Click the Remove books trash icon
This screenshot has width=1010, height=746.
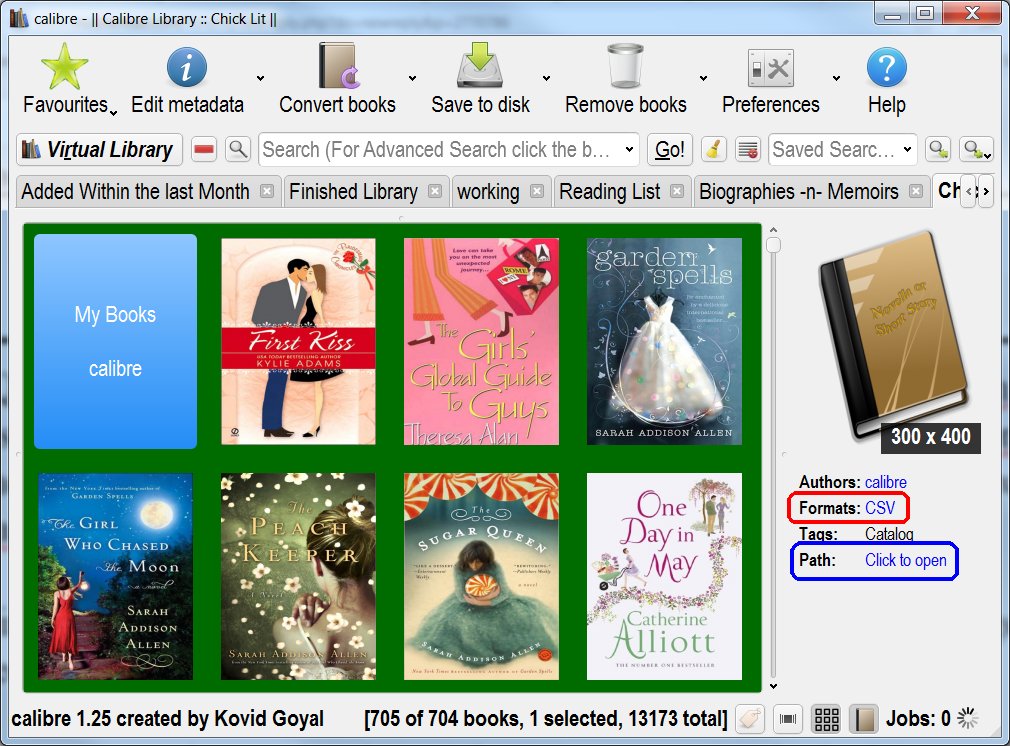coord(625,66)
